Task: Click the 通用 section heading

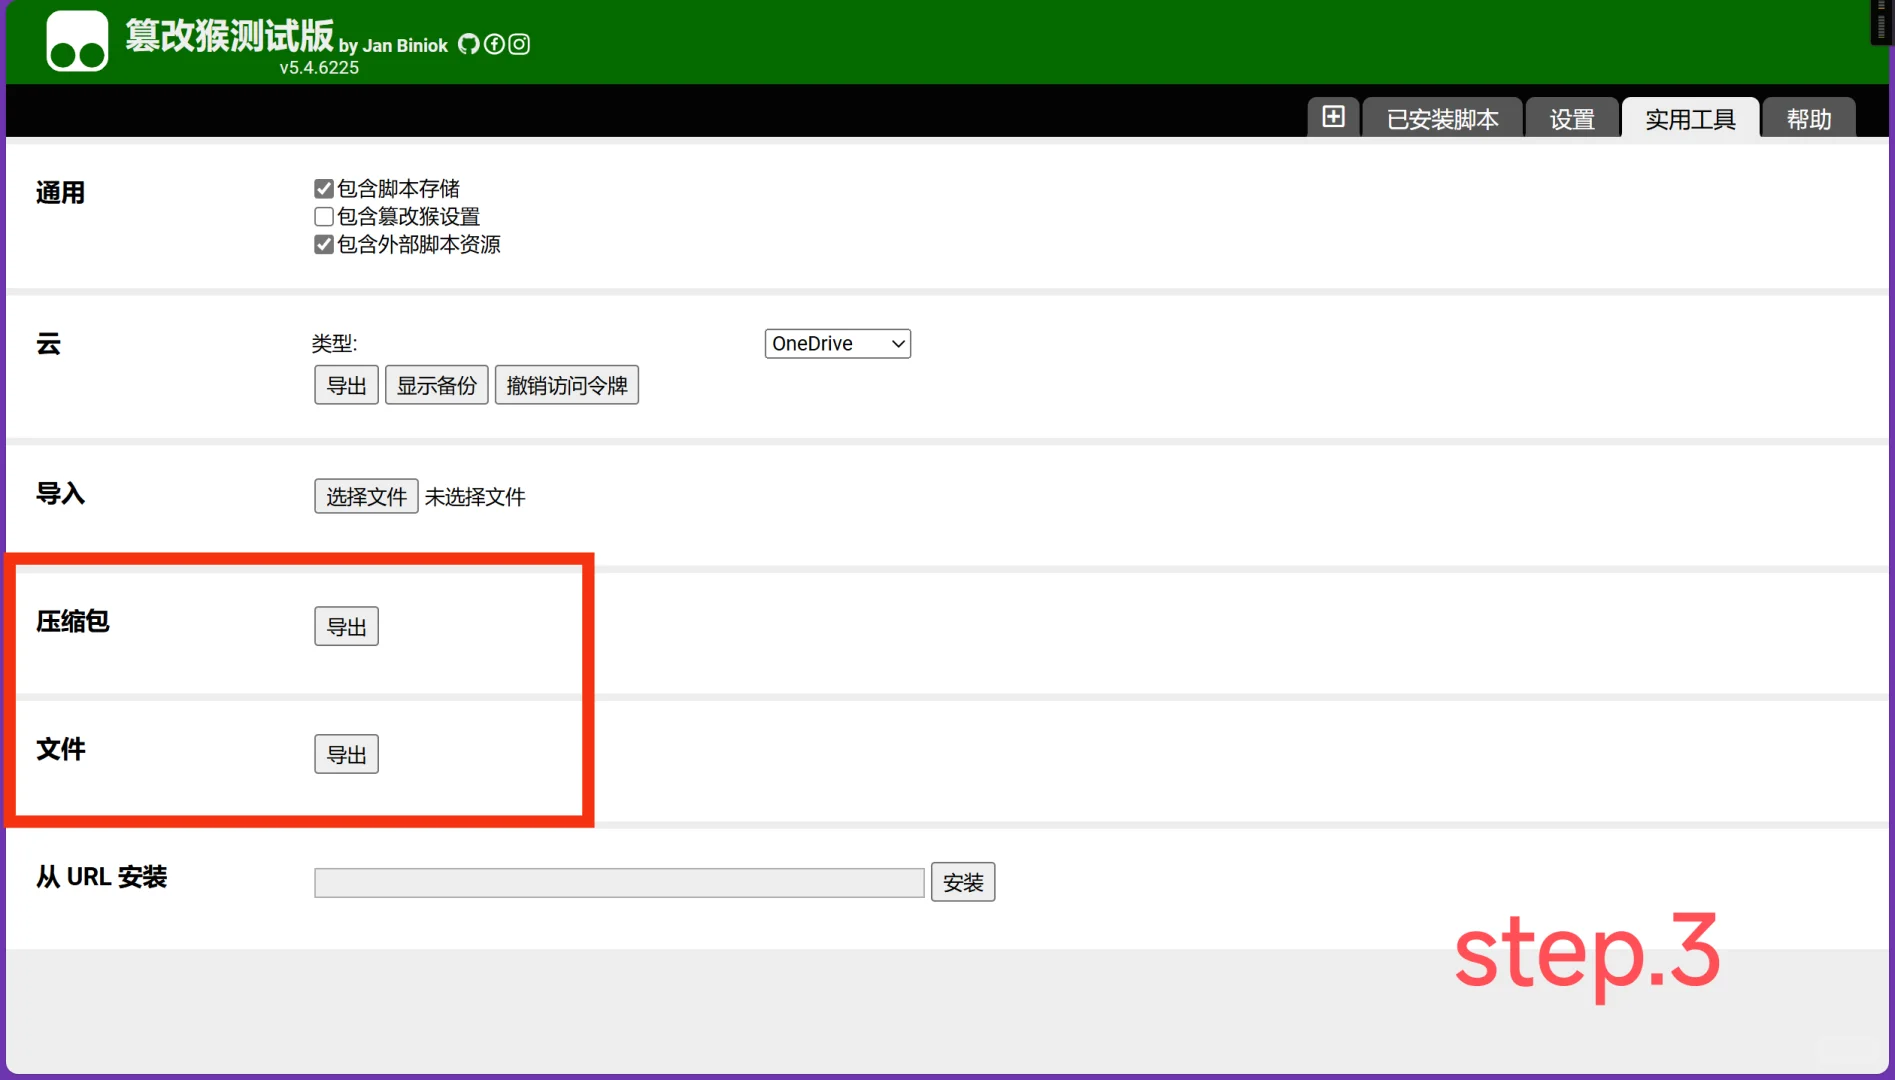Action: (x=60, y=193)
